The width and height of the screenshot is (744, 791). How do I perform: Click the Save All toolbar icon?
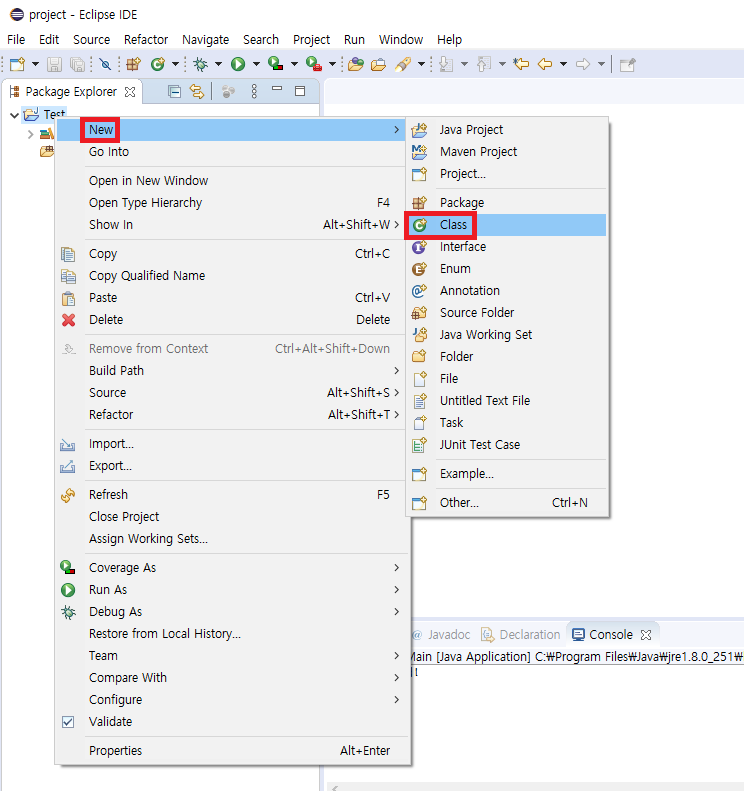click(x=77, y=64)
